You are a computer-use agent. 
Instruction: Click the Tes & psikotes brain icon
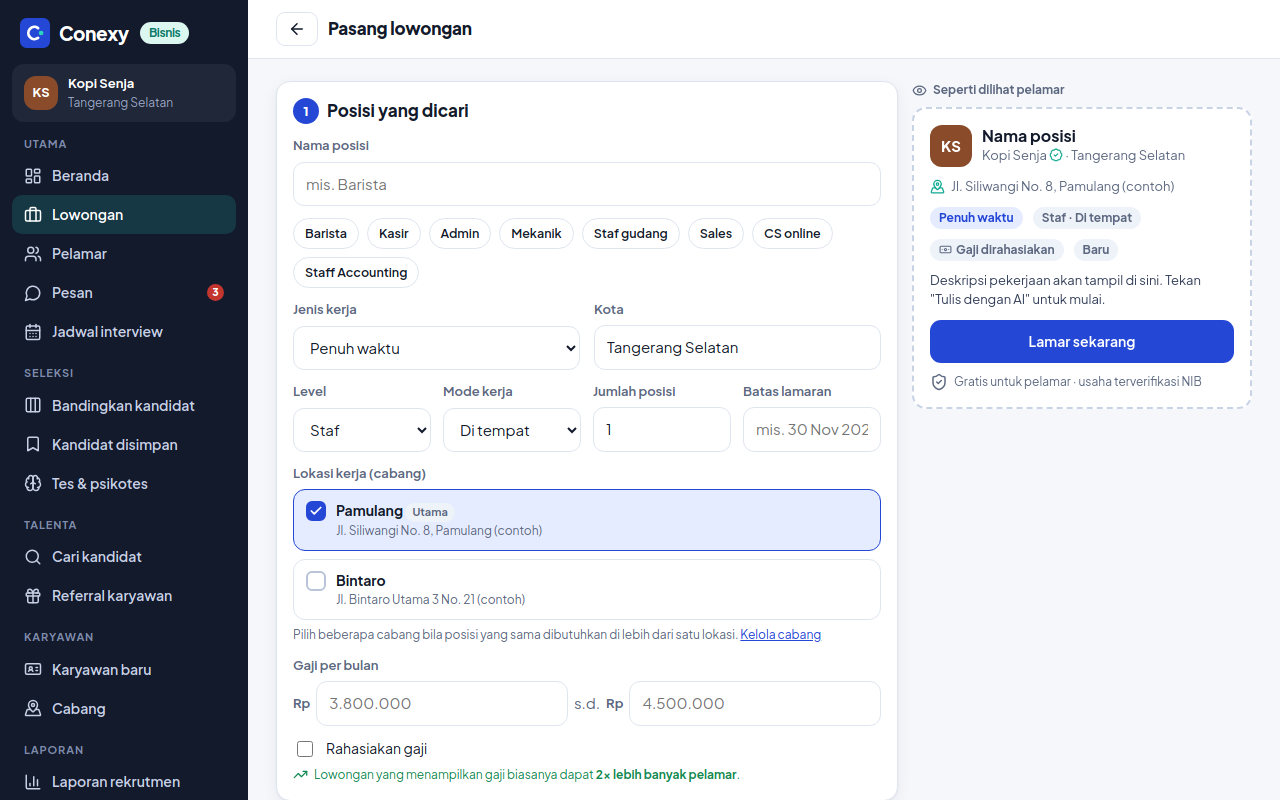click(33, 484)
